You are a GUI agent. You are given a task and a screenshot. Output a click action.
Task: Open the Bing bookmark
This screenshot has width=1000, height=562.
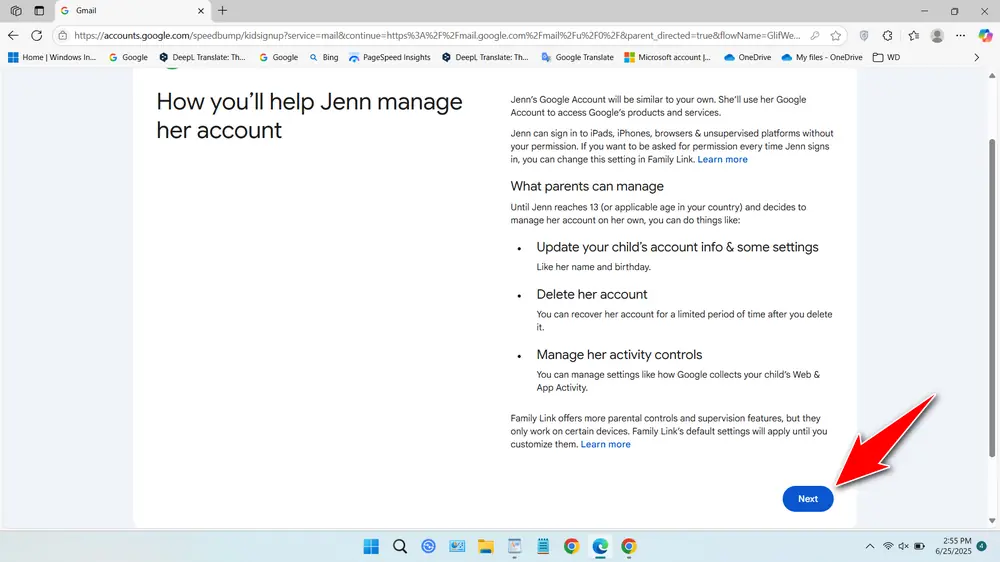(324, 57)
